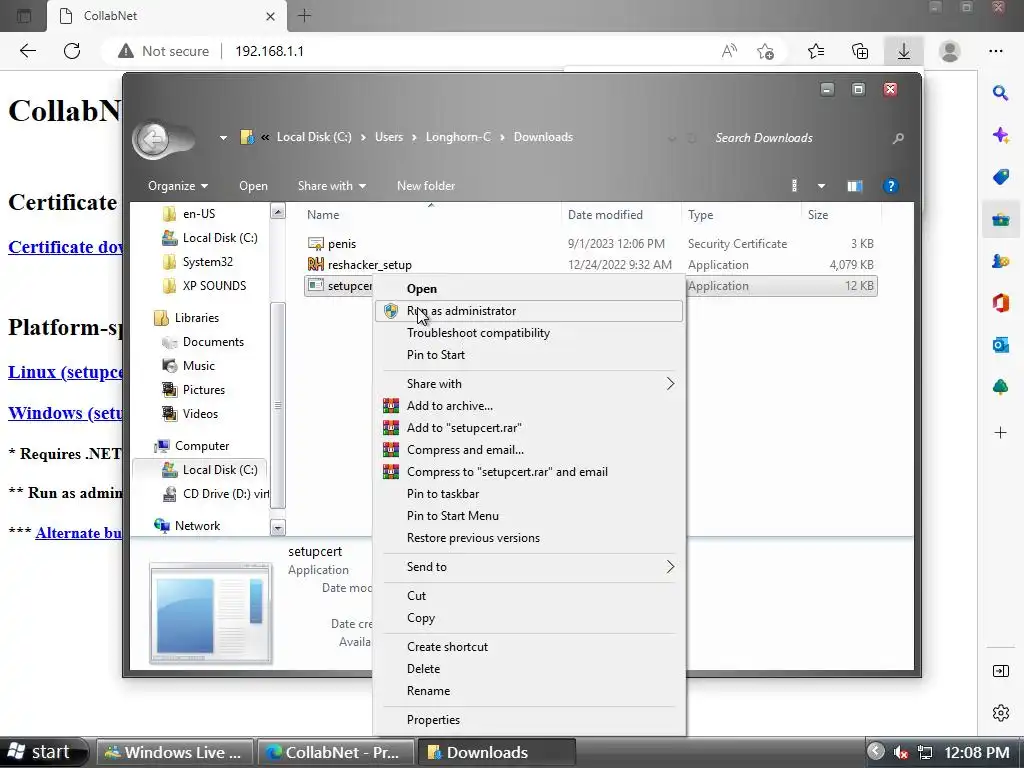Select Copy in the context menu
1024x768 pixels.
point(529,618)
